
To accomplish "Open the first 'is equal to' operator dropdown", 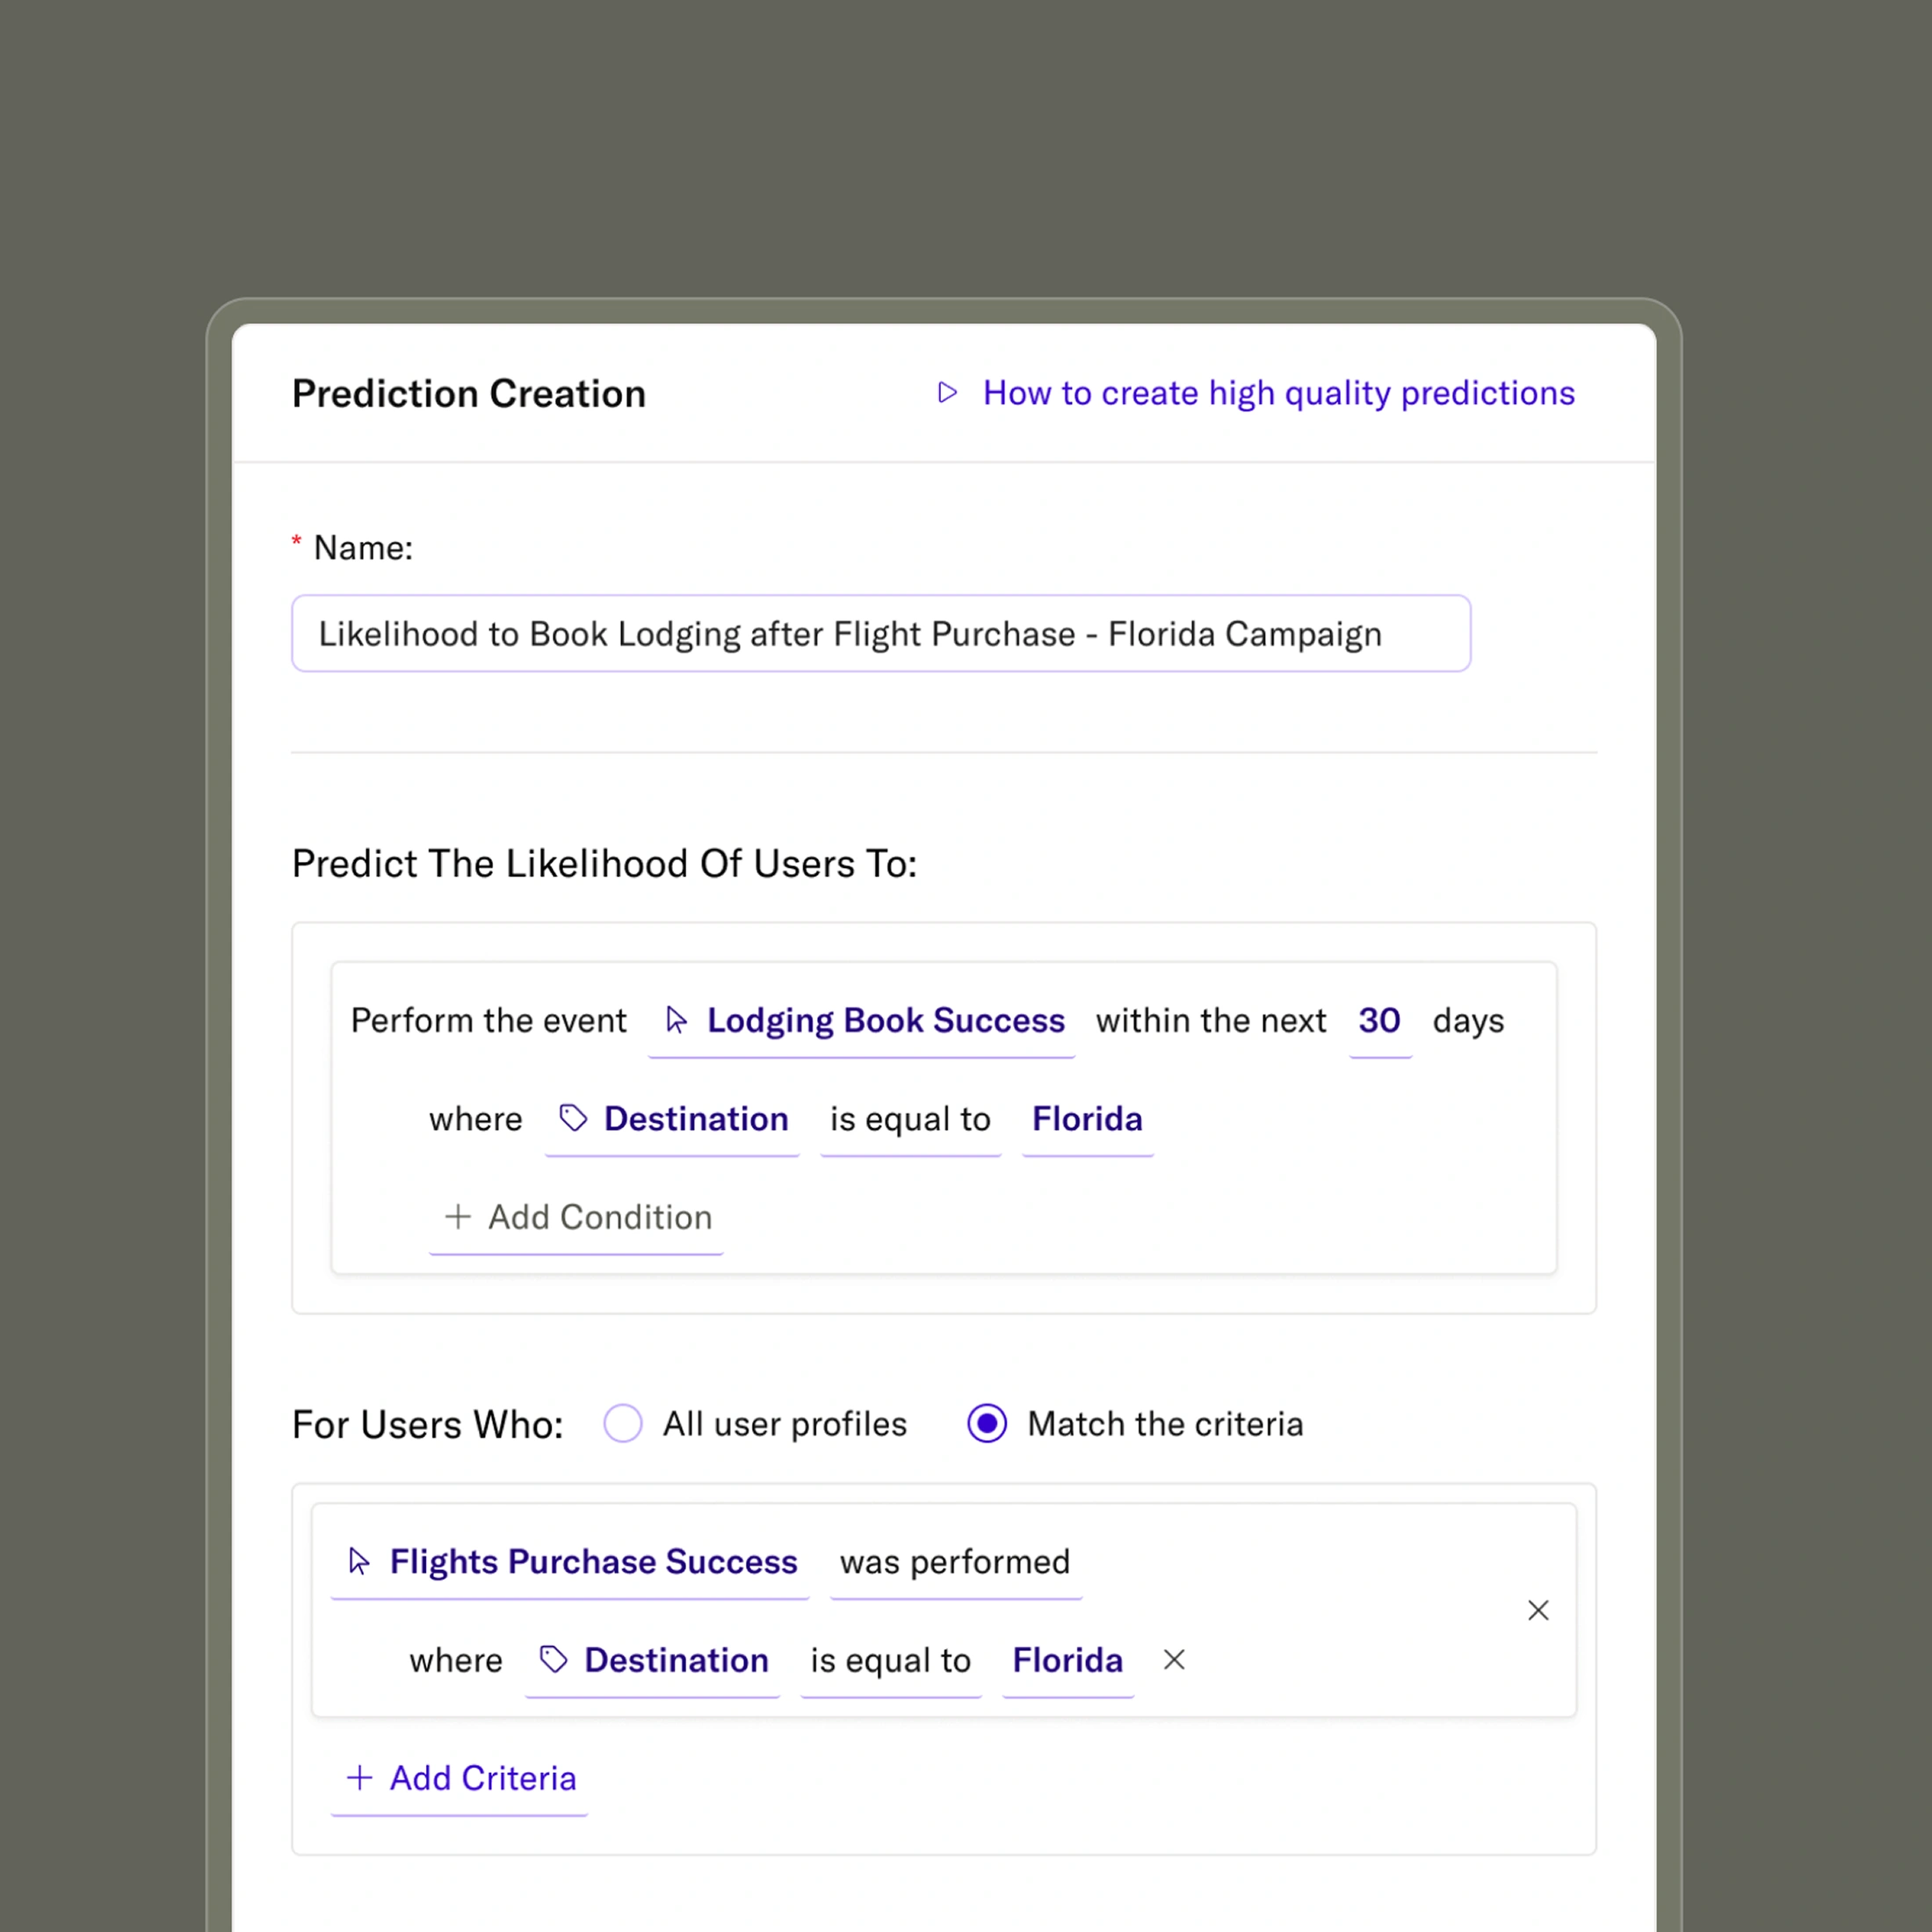I will point(910,1119).
